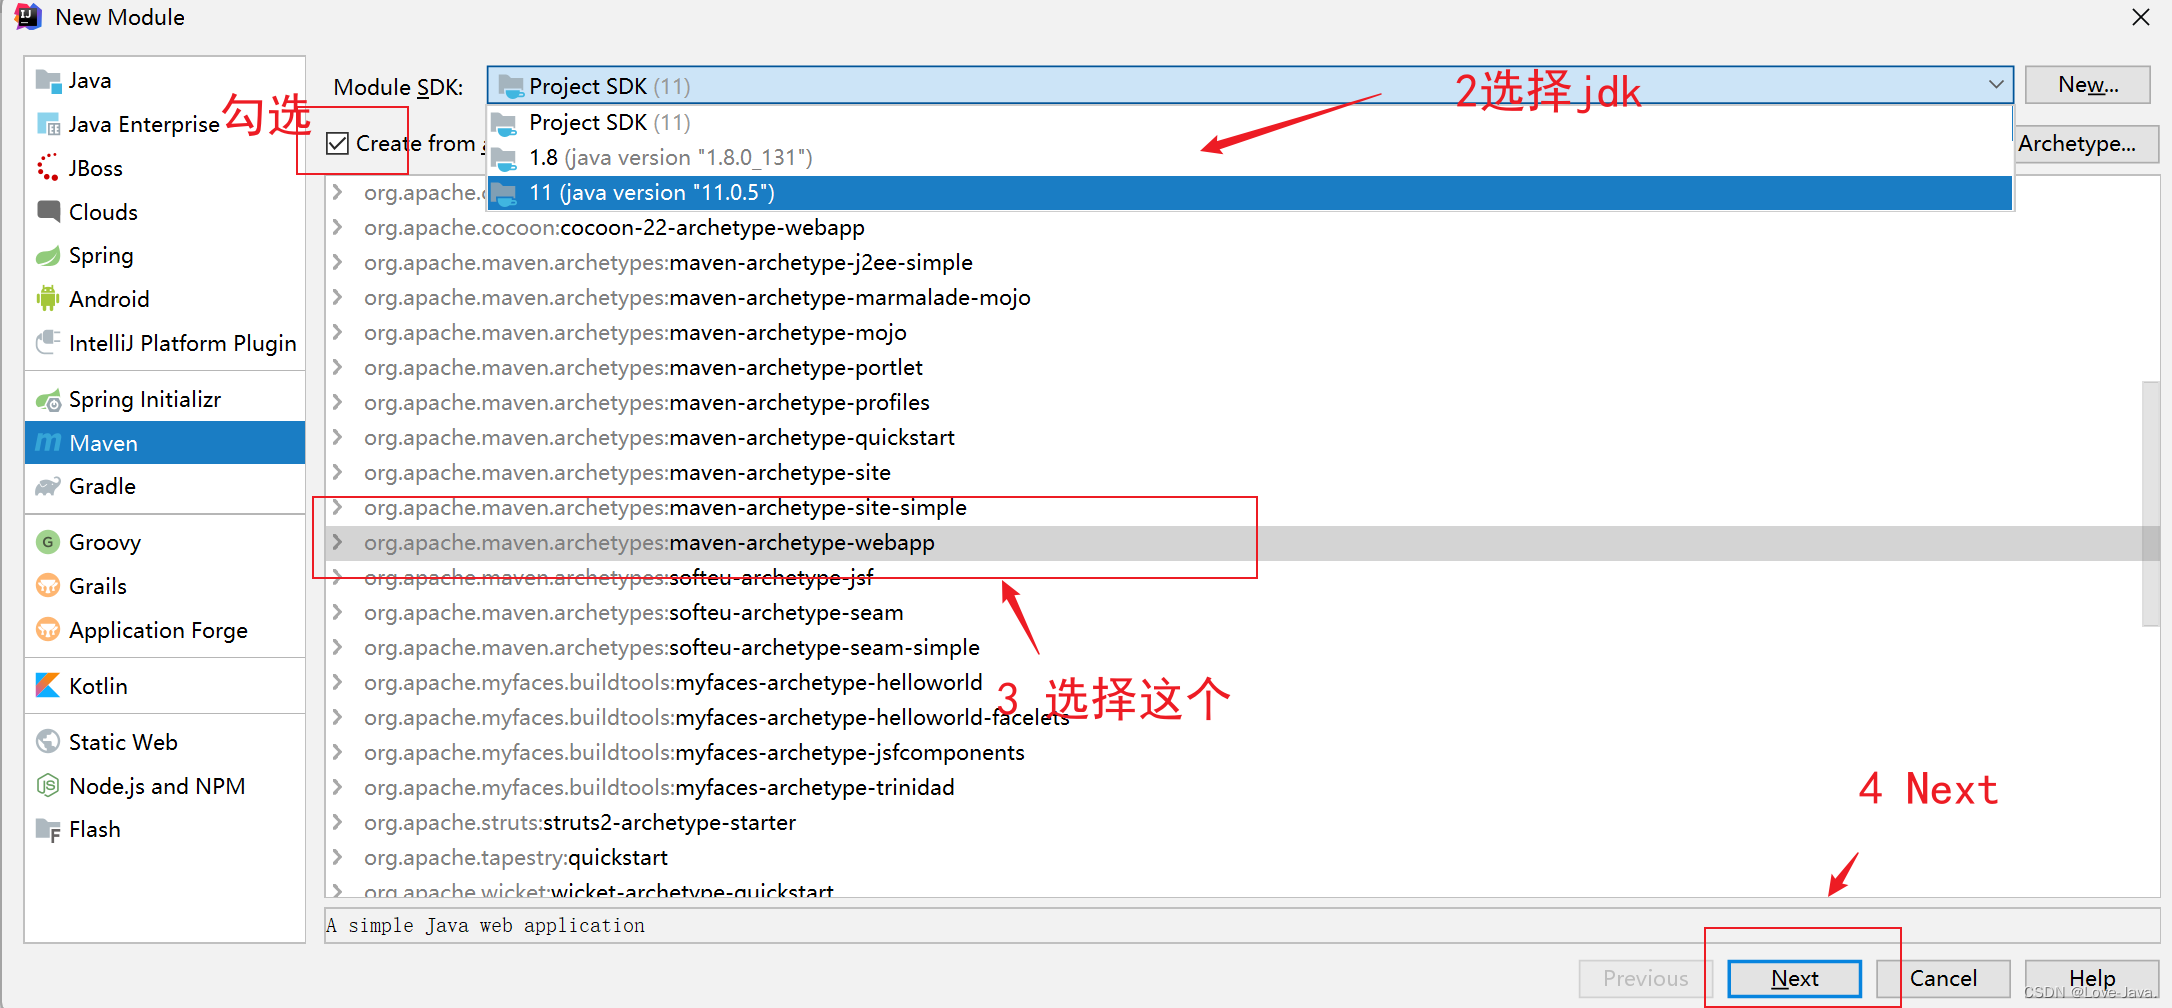Select Kotlin module type
2172x1008 pixels.
165,685
